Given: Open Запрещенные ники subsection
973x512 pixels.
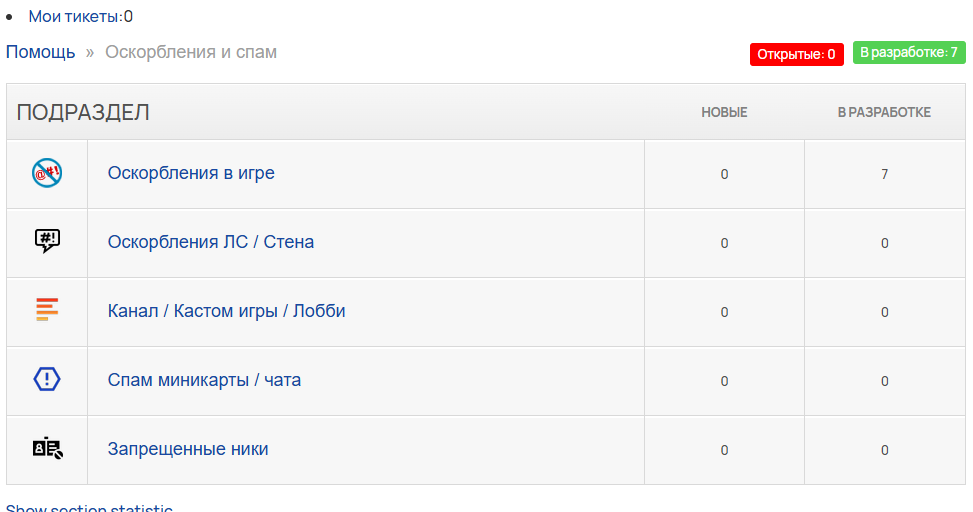Looking at the screenshot, I should click(188, 449).
